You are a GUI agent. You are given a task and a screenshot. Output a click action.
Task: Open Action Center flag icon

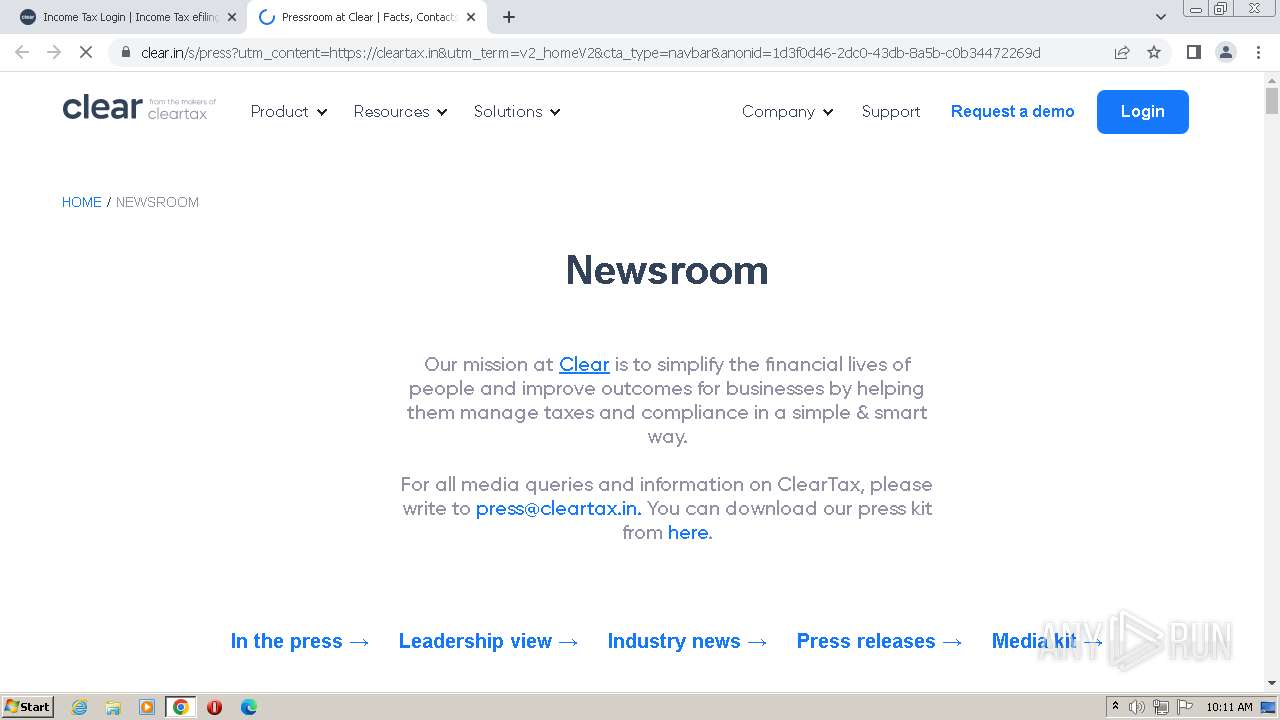1184,707
